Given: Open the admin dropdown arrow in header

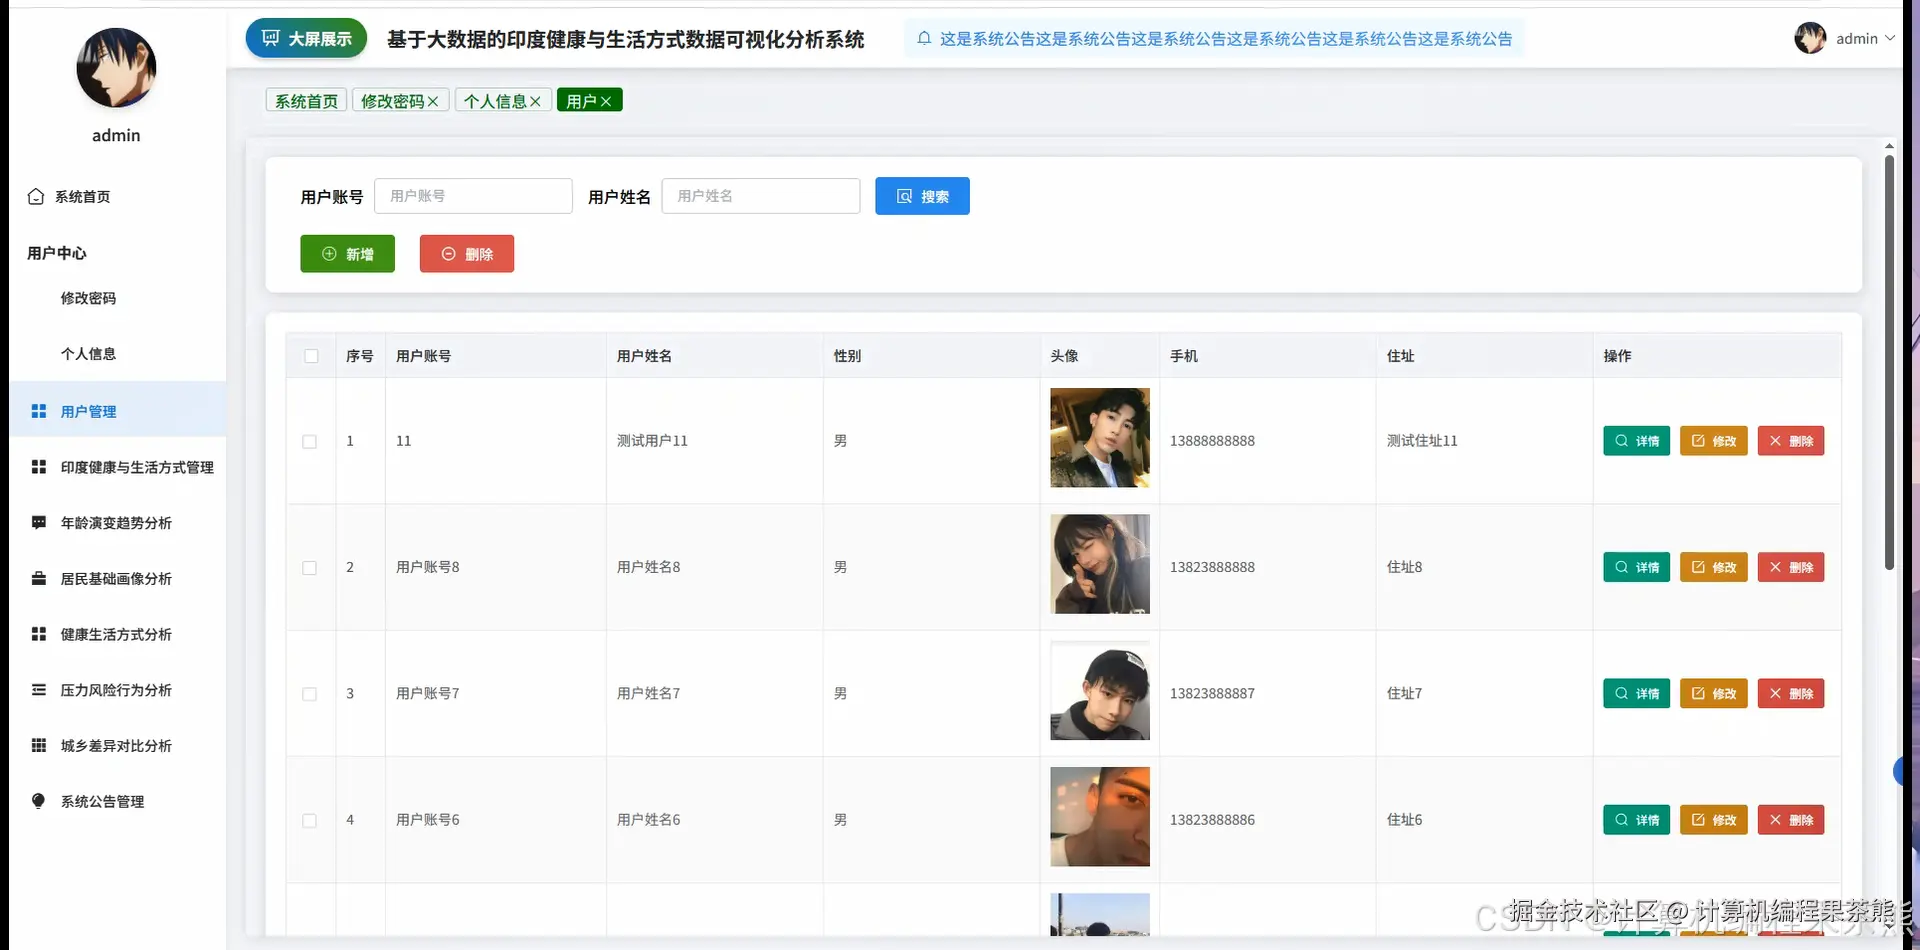Looking at the screenshot, I should click(1890, 38).
